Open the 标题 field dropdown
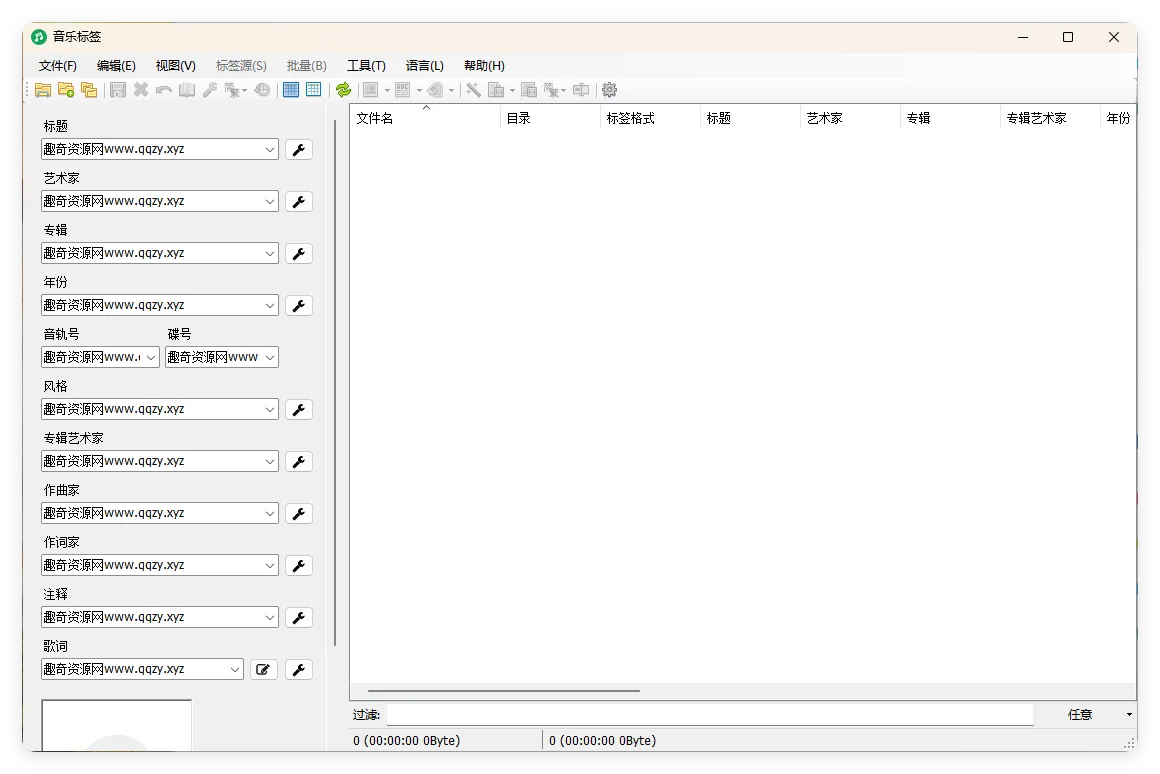Viewport: 1160px width, 774px height. pyautogui.click(x=270, y=148)
